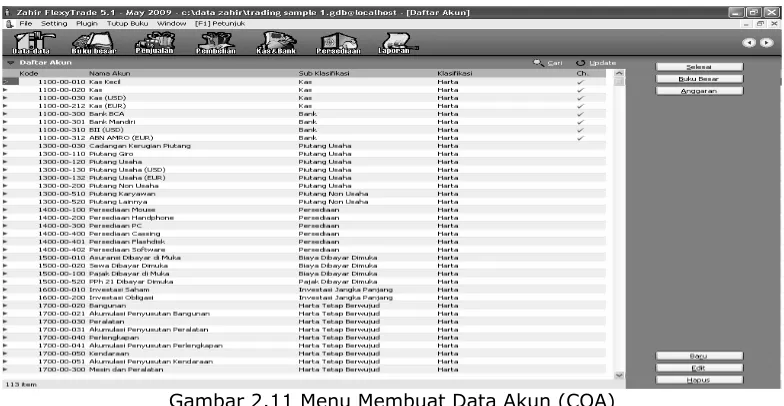Screen dimensions: 784x406
Task: Toggle the checkmark for BII (USD)
Action: click(580, 130)
